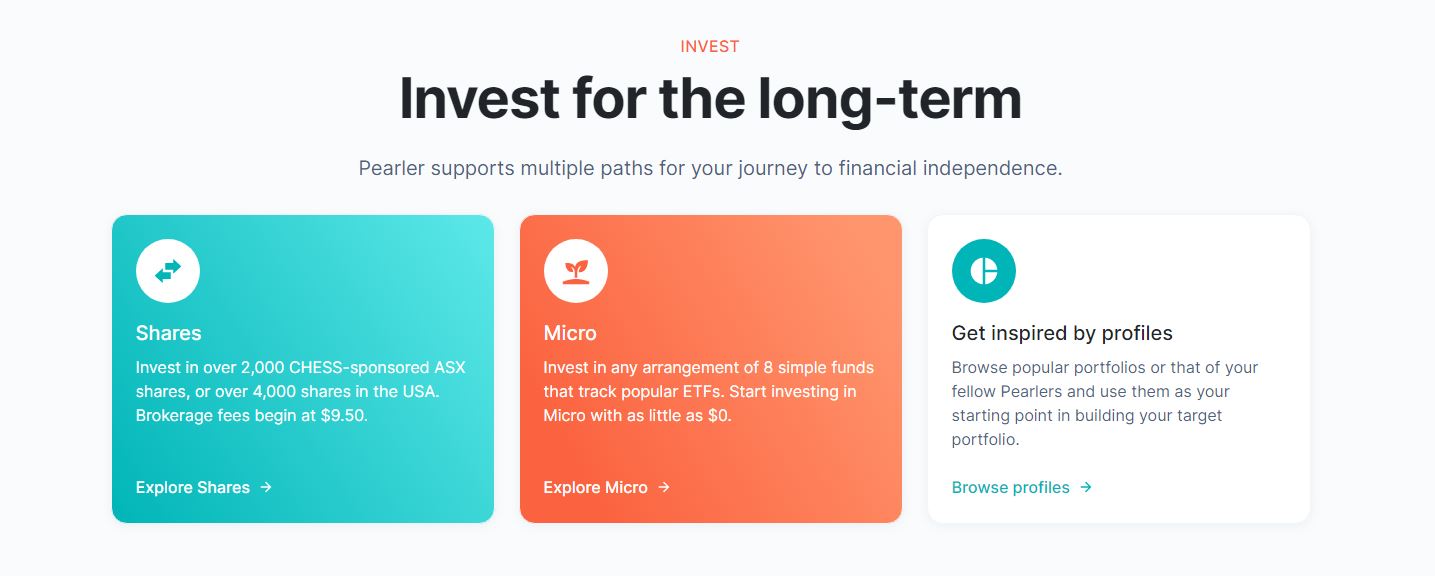Click the arrow after Browse profiles
The height and width of the screenshot is (576, 1435).
[x=1084, y=488]
